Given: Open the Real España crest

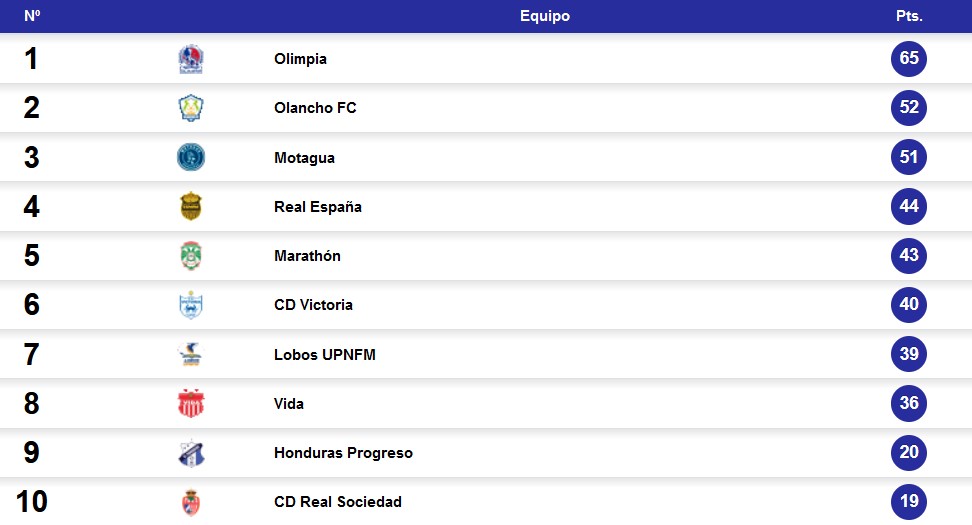Looking at the screenshot, I should 191,206.
